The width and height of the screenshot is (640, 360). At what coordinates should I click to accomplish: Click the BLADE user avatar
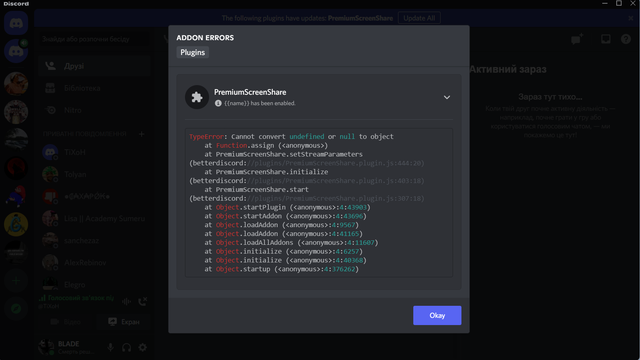[x=47, y=347]
